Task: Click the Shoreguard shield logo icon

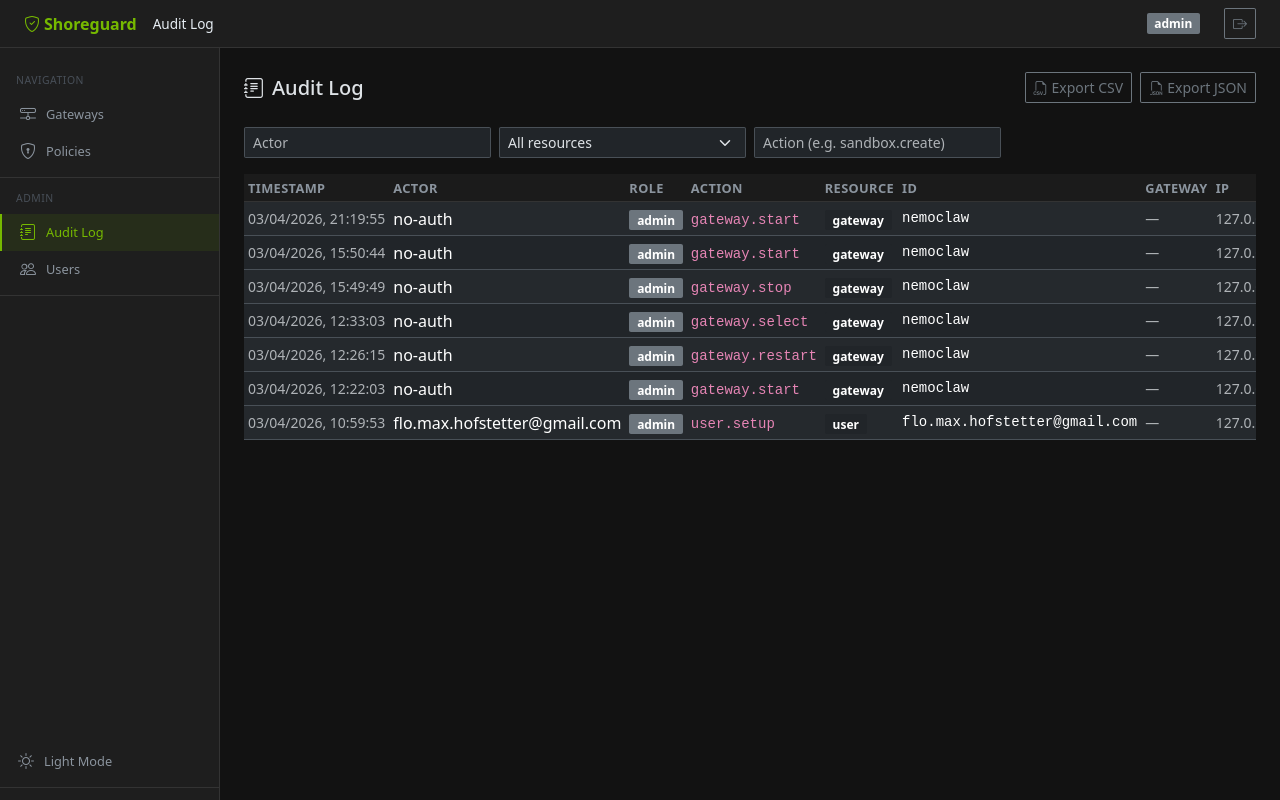Action: (31, 23)
